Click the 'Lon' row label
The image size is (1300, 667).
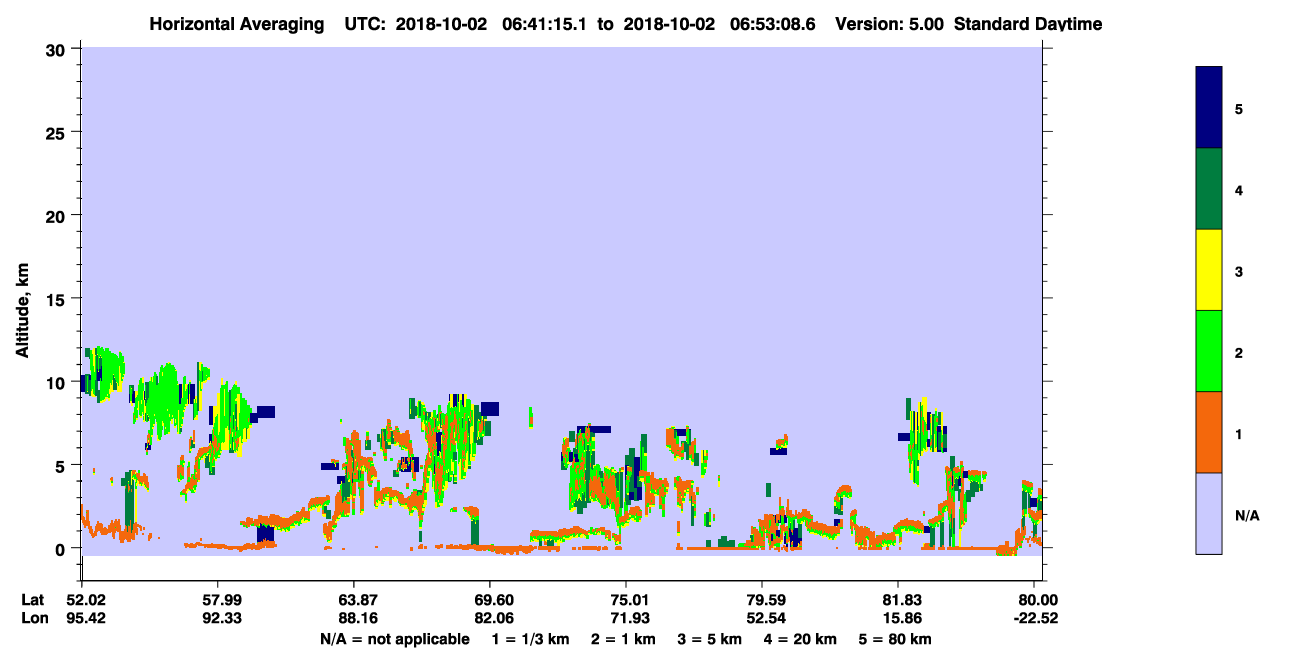33,617
